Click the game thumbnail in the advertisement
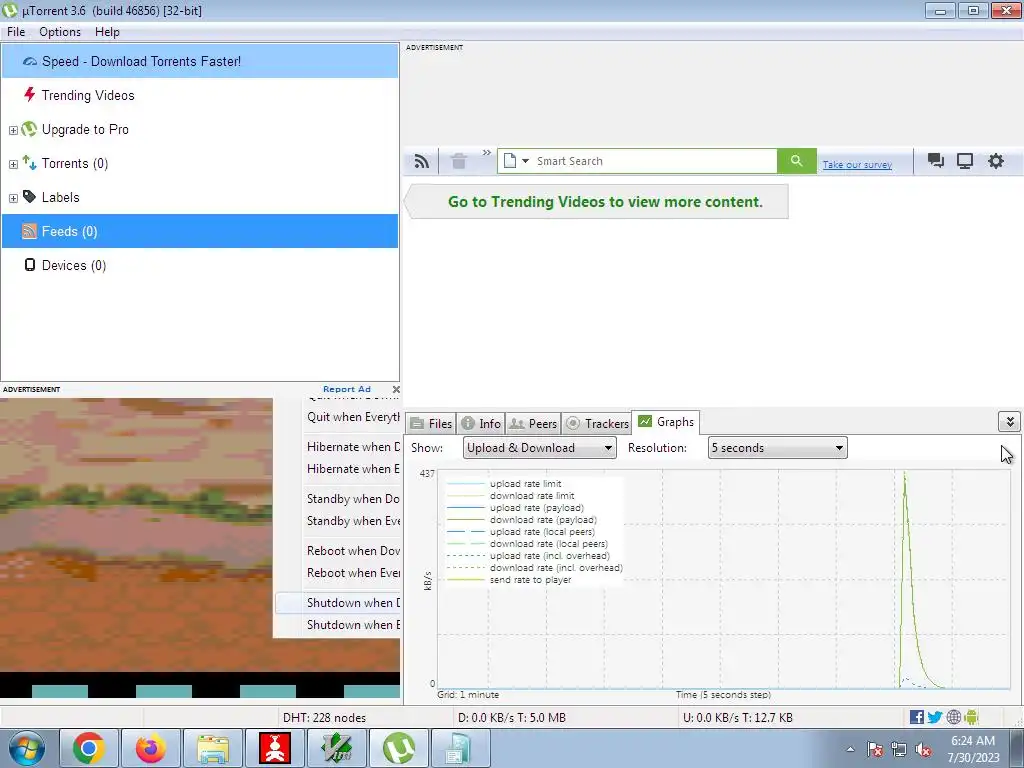 [136, 536]
